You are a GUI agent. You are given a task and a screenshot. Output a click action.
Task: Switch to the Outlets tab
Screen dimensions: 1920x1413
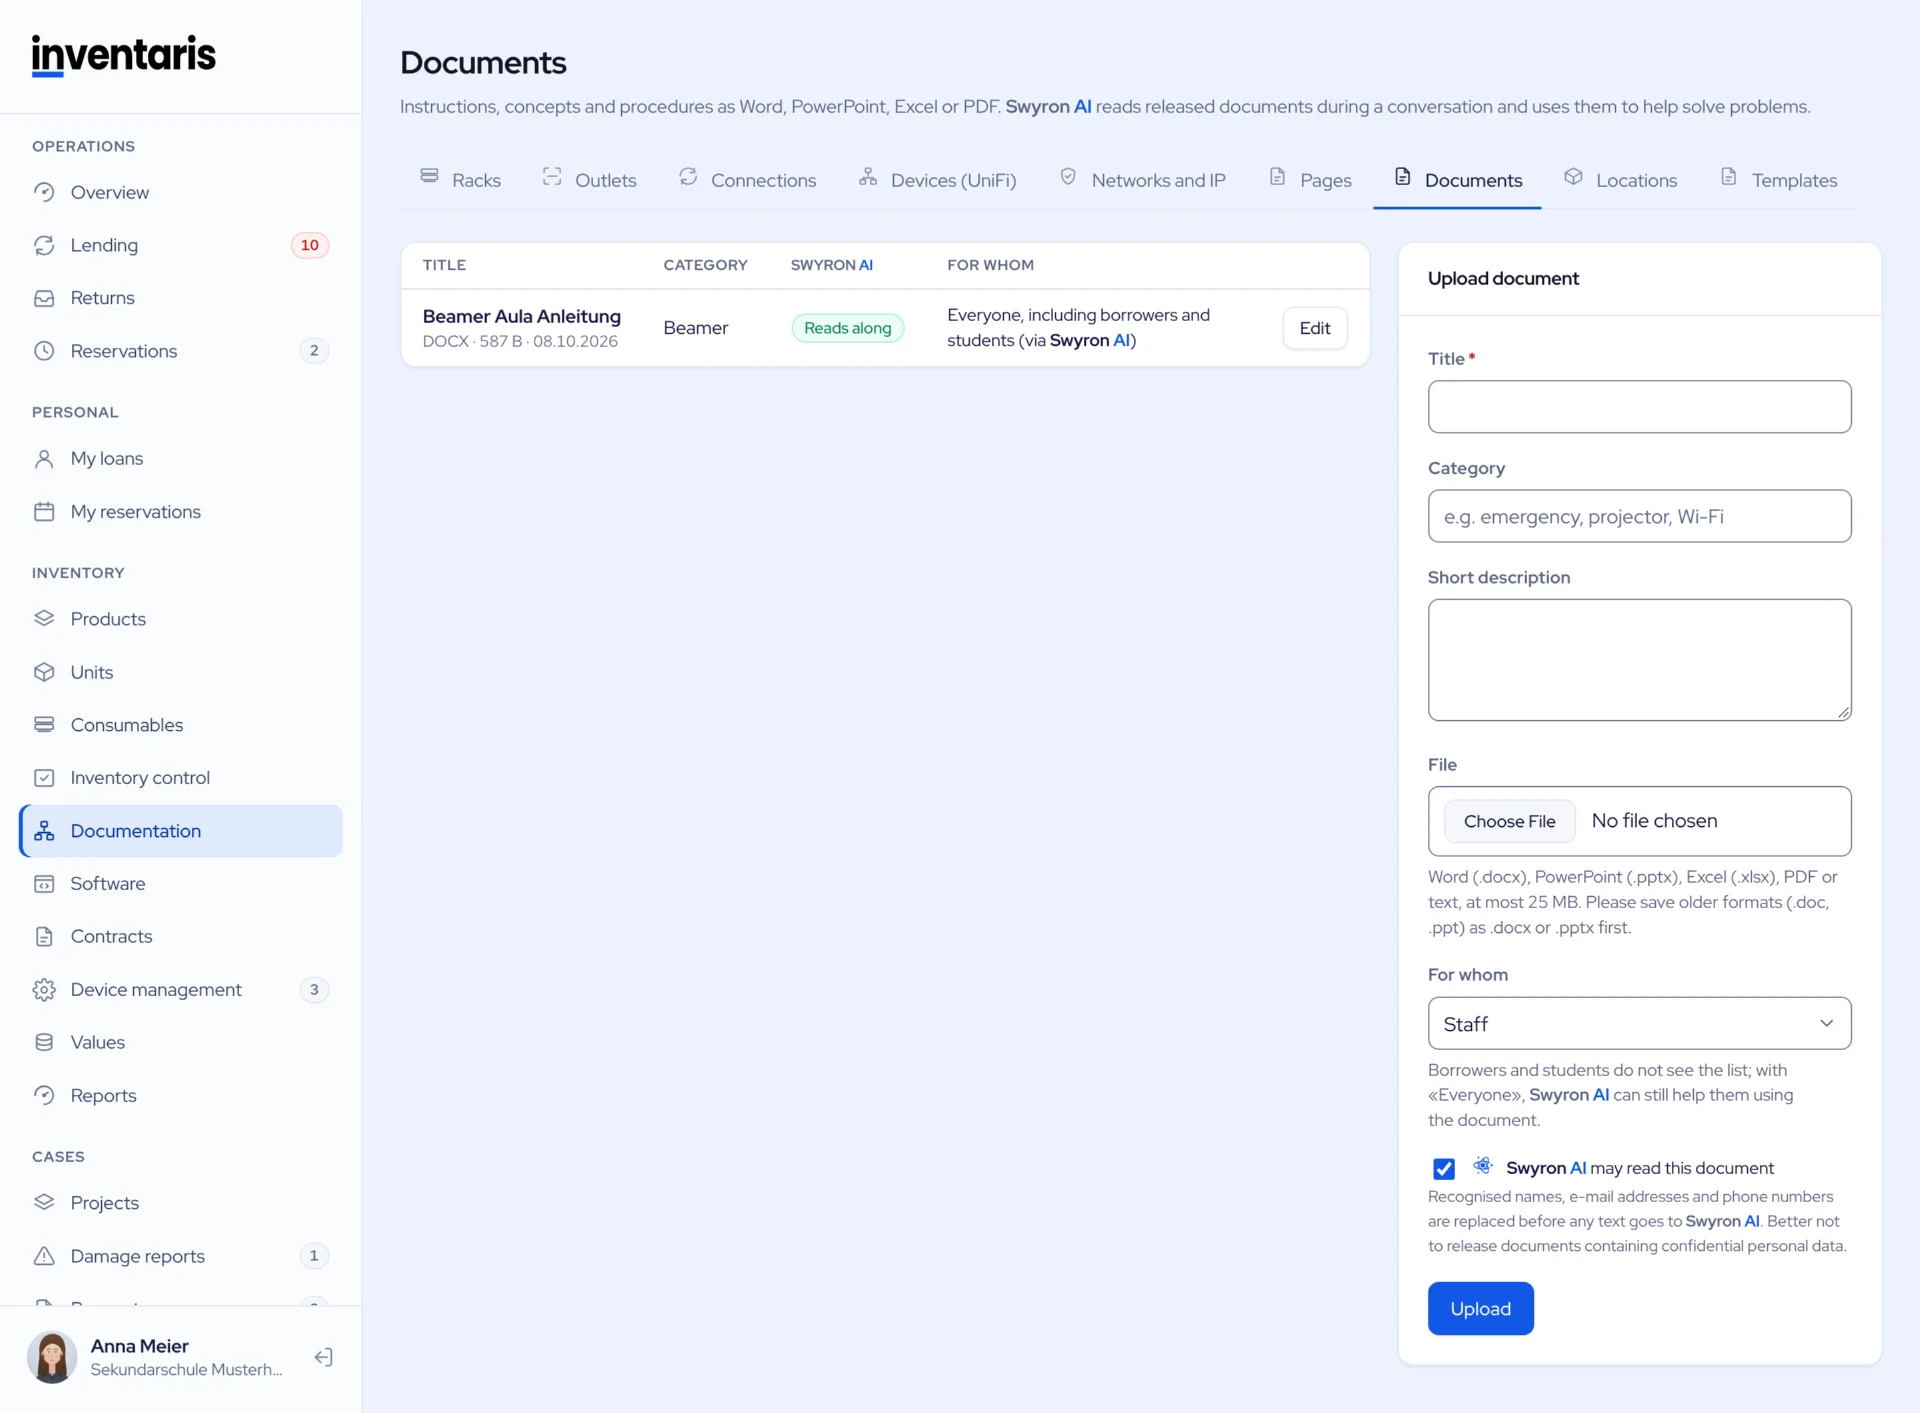coord(589,179)
